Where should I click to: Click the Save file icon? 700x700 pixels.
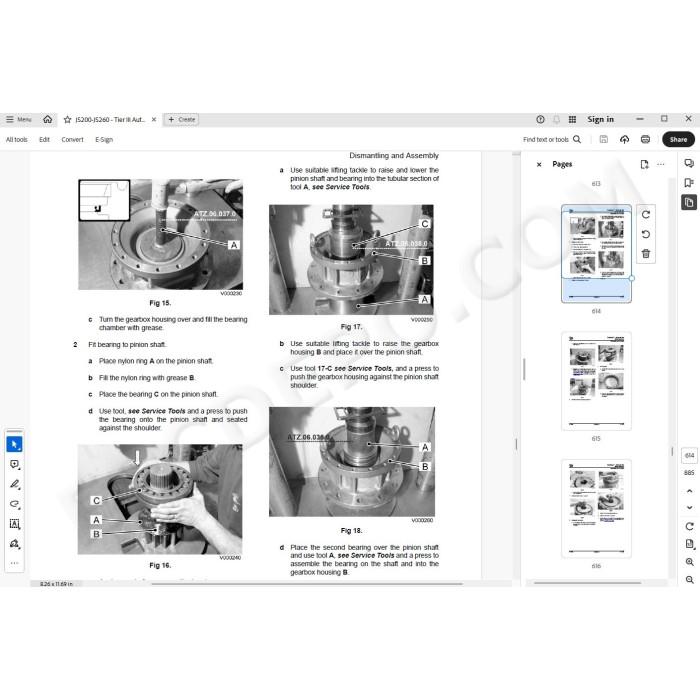pyautogui.click(x=604, y=139)
